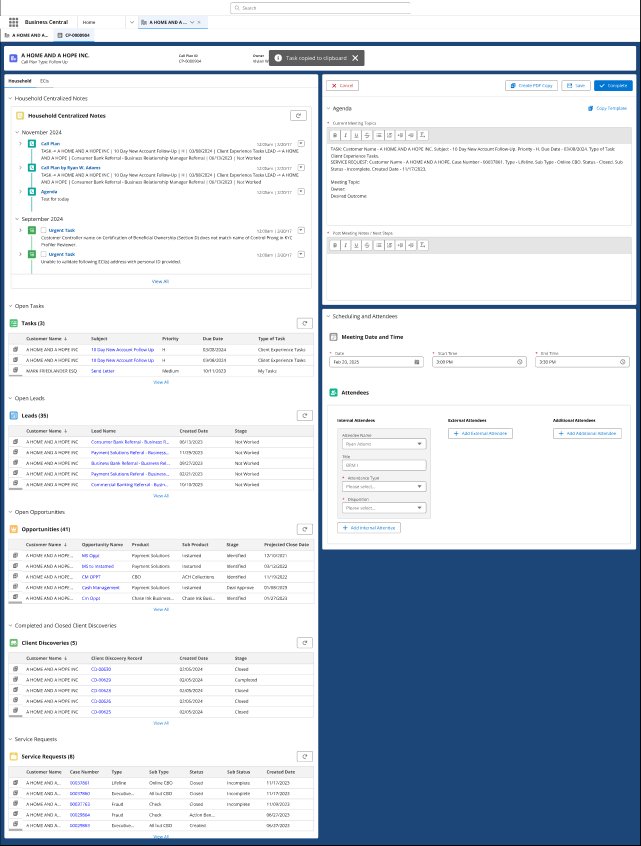Bold button in Post Meeting Notes editor
Viewport: 641px width, 846px height.
click(335, 245)
